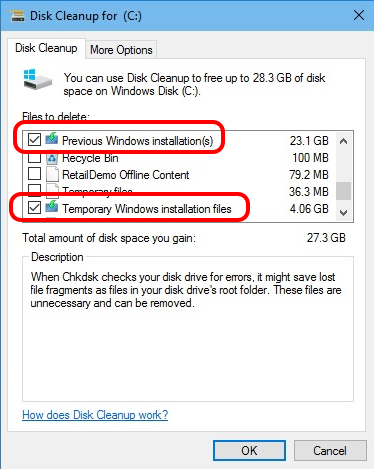
Task: Confirm cleanup with the OK button
Action: pyautogui.click(x=249, y=451)
